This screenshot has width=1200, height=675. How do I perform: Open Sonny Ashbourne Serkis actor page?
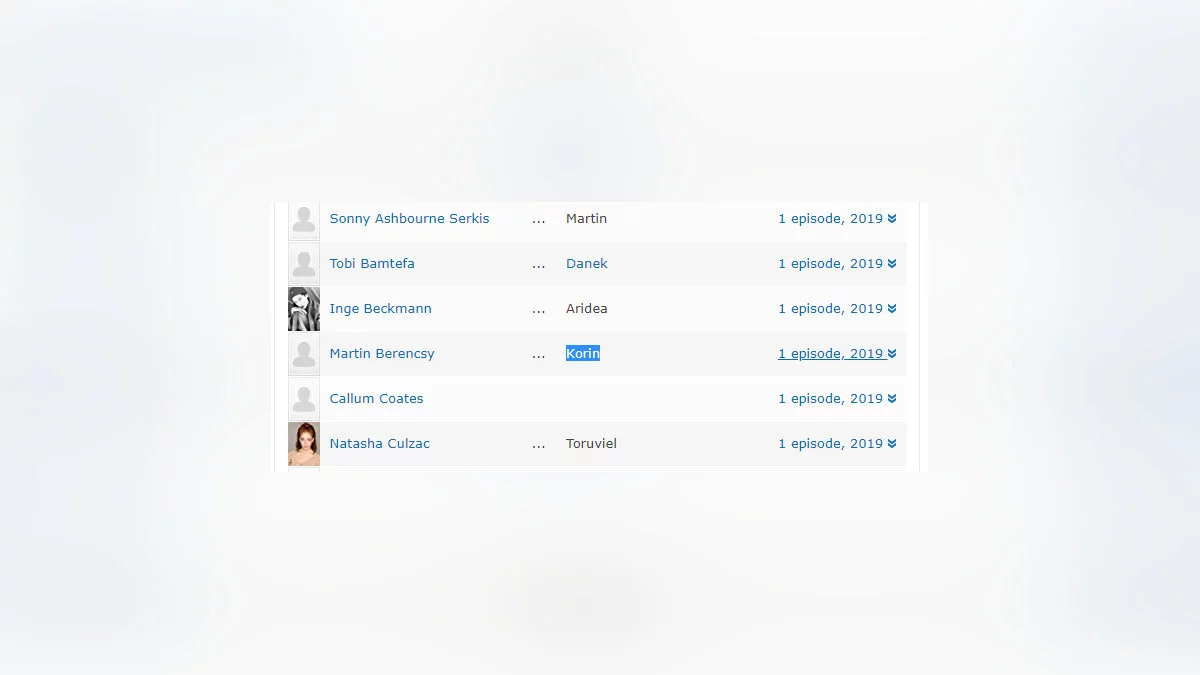(409, 219)
